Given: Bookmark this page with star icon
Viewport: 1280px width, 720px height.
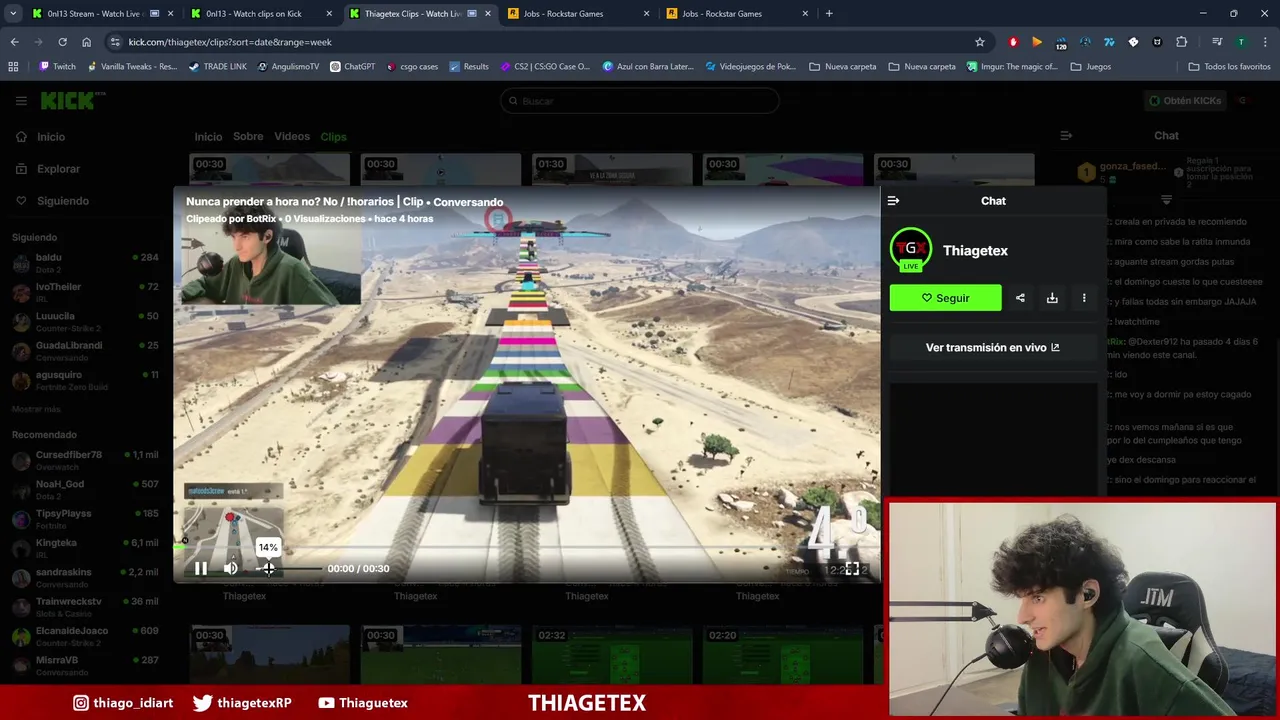Looking at the screenshot, I should click(x=980, y=42).
